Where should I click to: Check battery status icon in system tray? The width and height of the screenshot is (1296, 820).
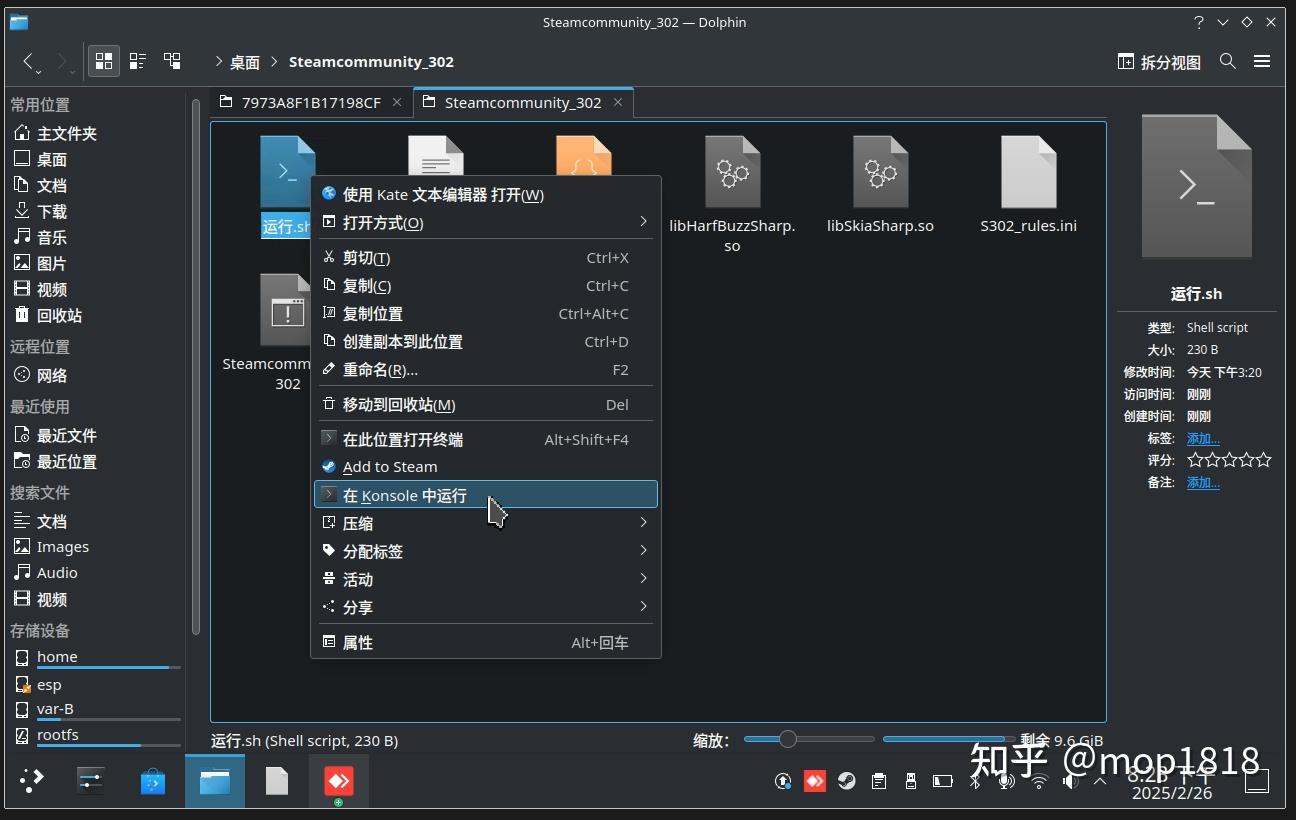tap(941, 781)
